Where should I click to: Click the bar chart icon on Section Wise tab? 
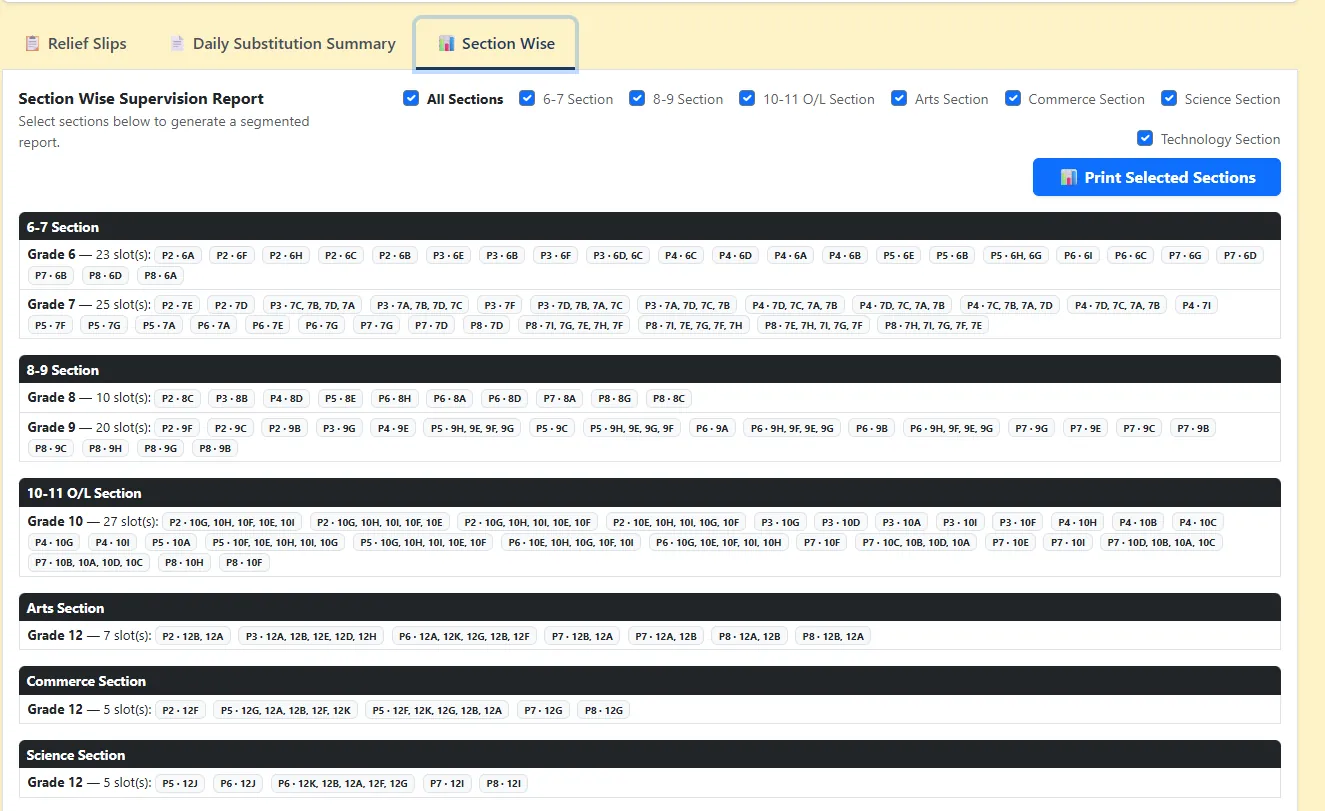(446, 44)
